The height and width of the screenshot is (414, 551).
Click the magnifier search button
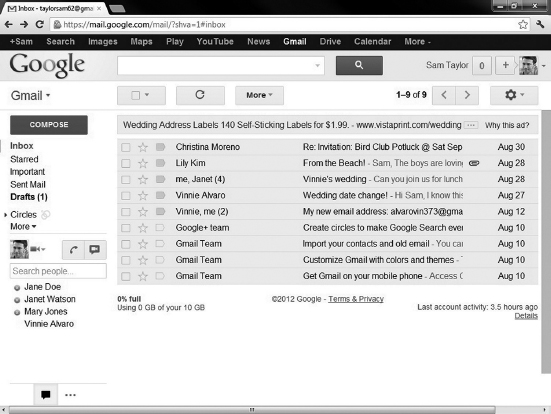(359, 65)
